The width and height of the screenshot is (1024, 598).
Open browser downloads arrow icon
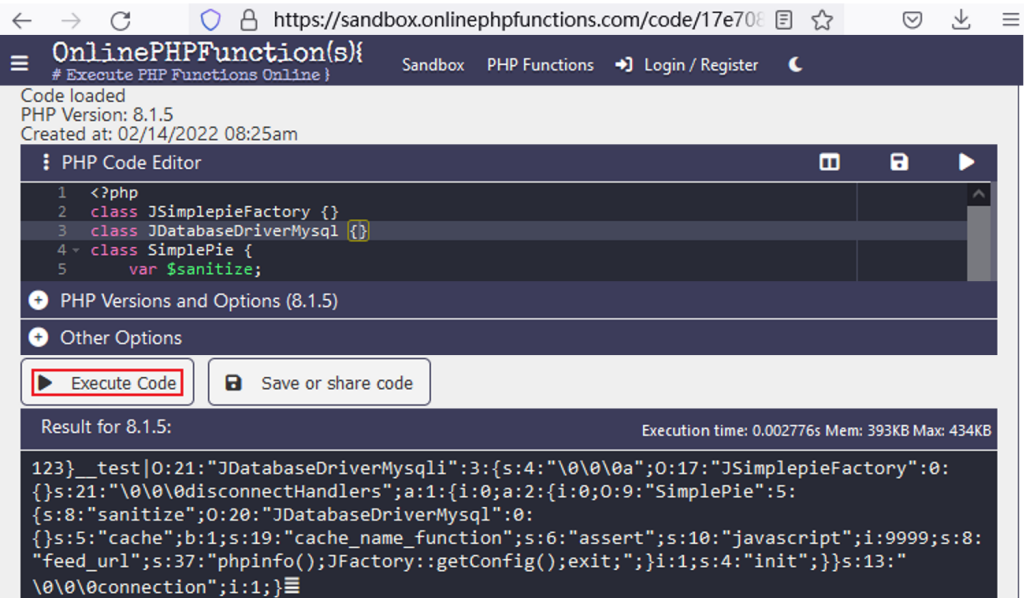[961, 20]
